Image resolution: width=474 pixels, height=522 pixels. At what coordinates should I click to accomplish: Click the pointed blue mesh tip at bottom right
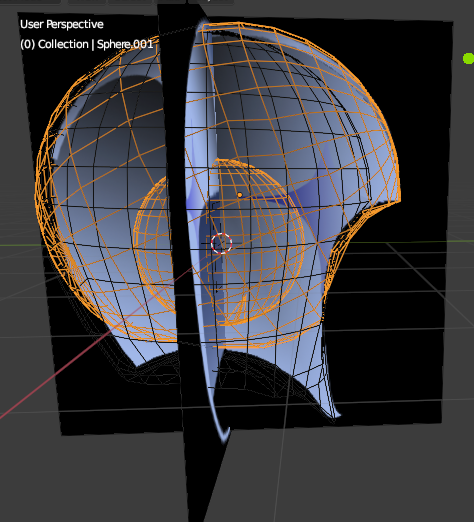[335, 413]
